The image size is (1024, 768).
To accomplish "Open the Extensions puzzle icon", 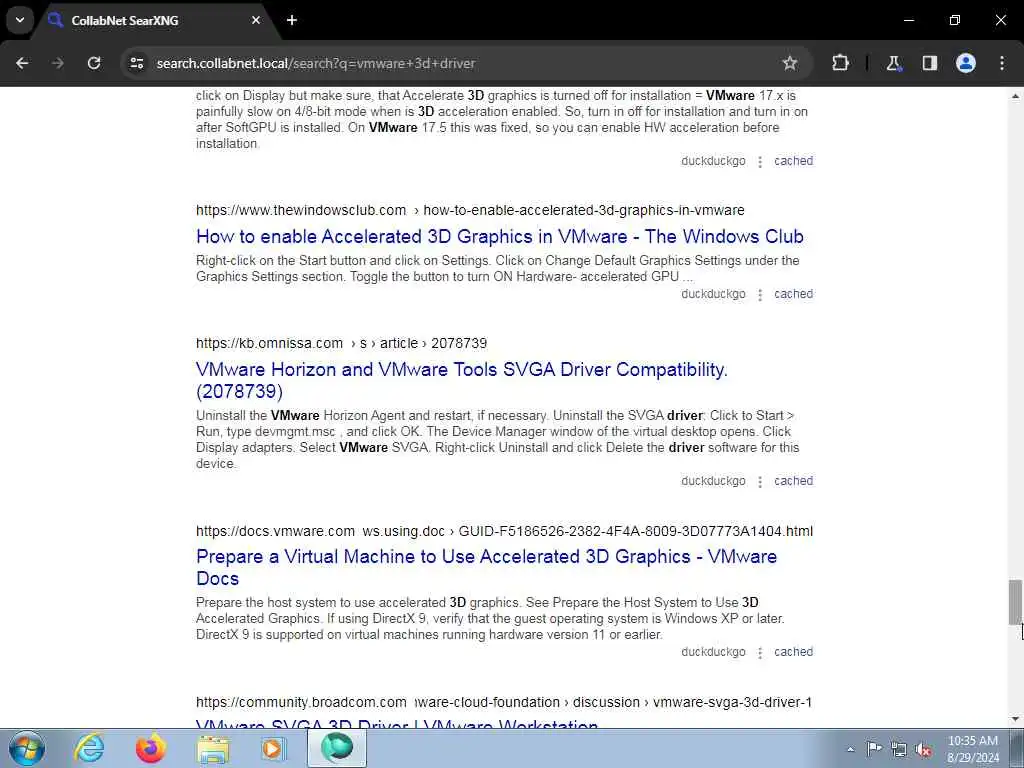I will (840, 63).
